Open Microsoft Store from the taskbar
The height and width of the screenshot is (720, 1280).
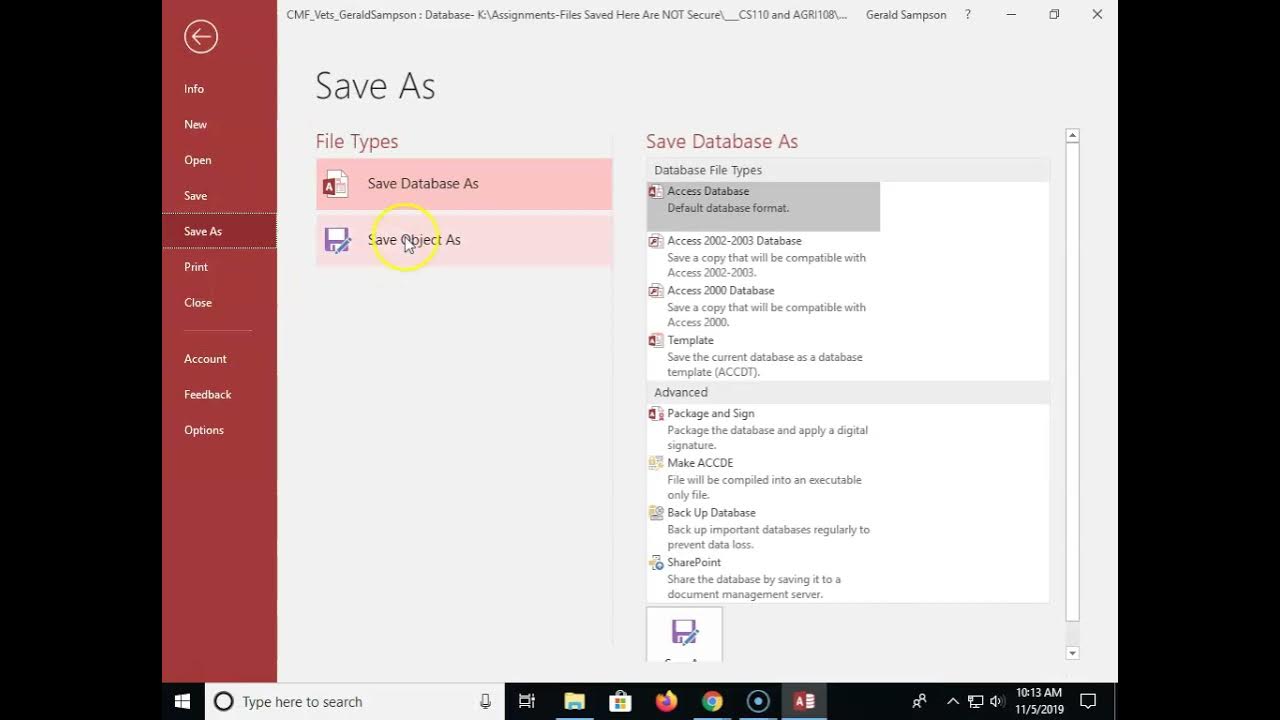click(620, 702)
